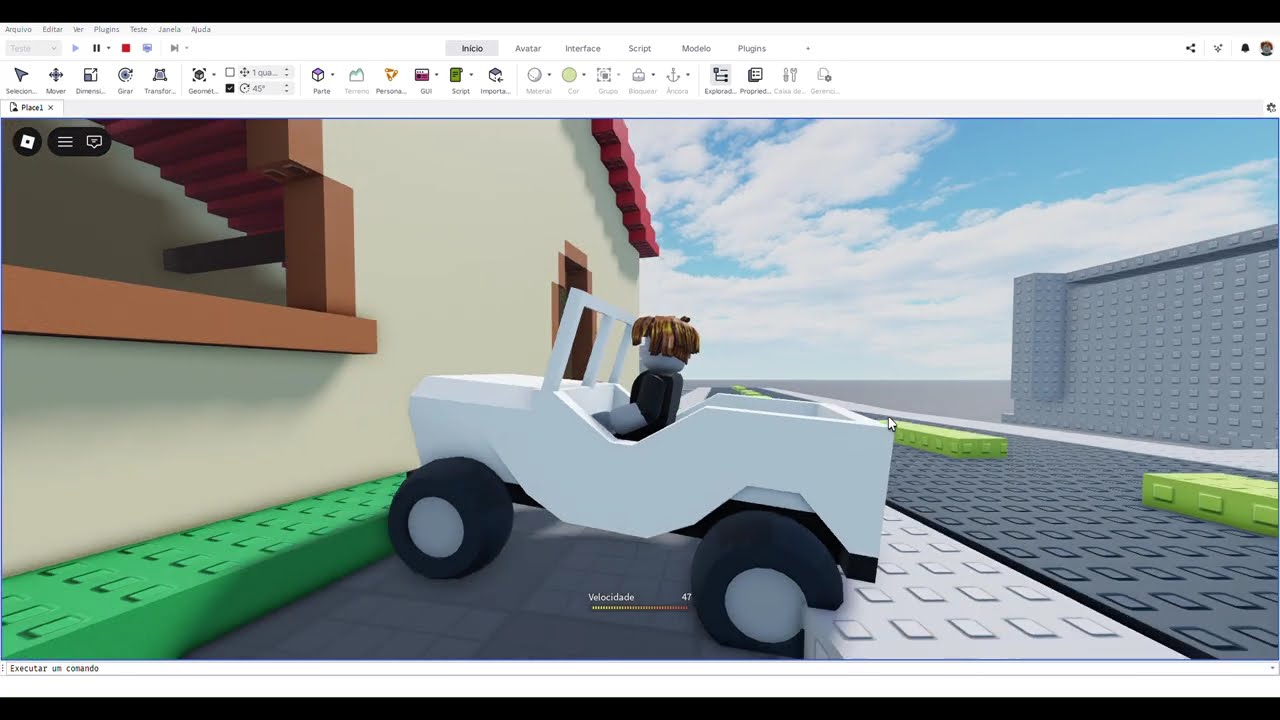Pause the running test
This screenshot has height=720, width=1280.
coord(96,48)
